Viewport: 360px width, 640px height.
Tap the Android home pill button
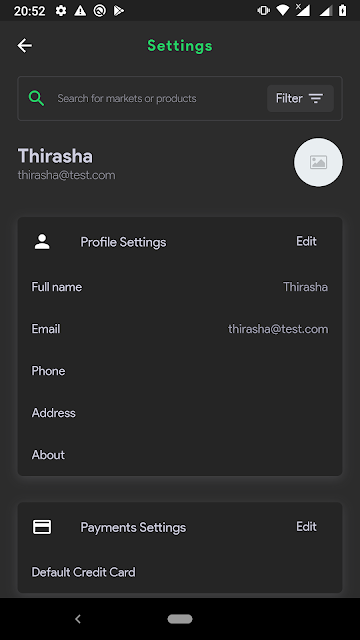(x=180, y=619)
